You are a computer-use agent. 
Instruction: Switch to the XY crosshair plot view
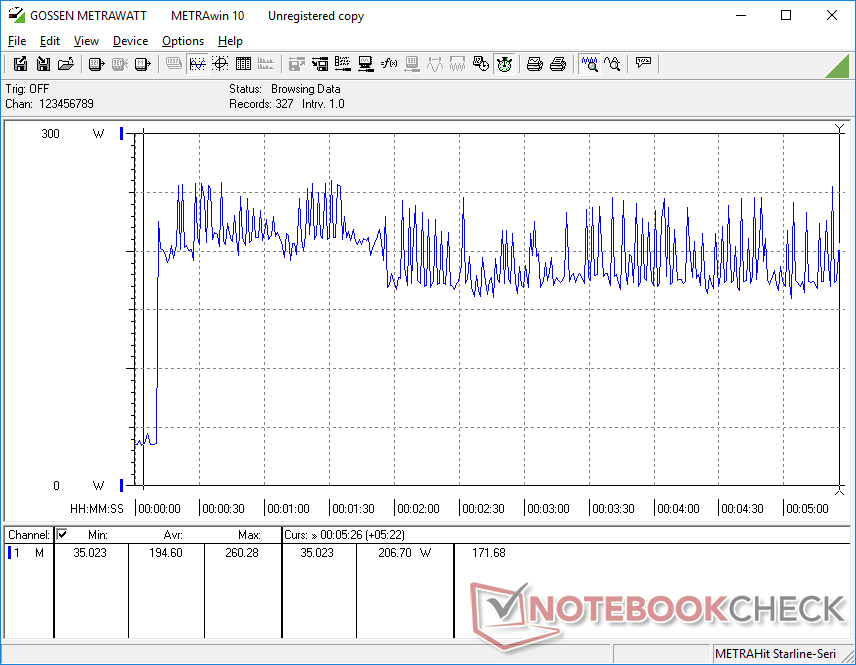coord(220,64)
